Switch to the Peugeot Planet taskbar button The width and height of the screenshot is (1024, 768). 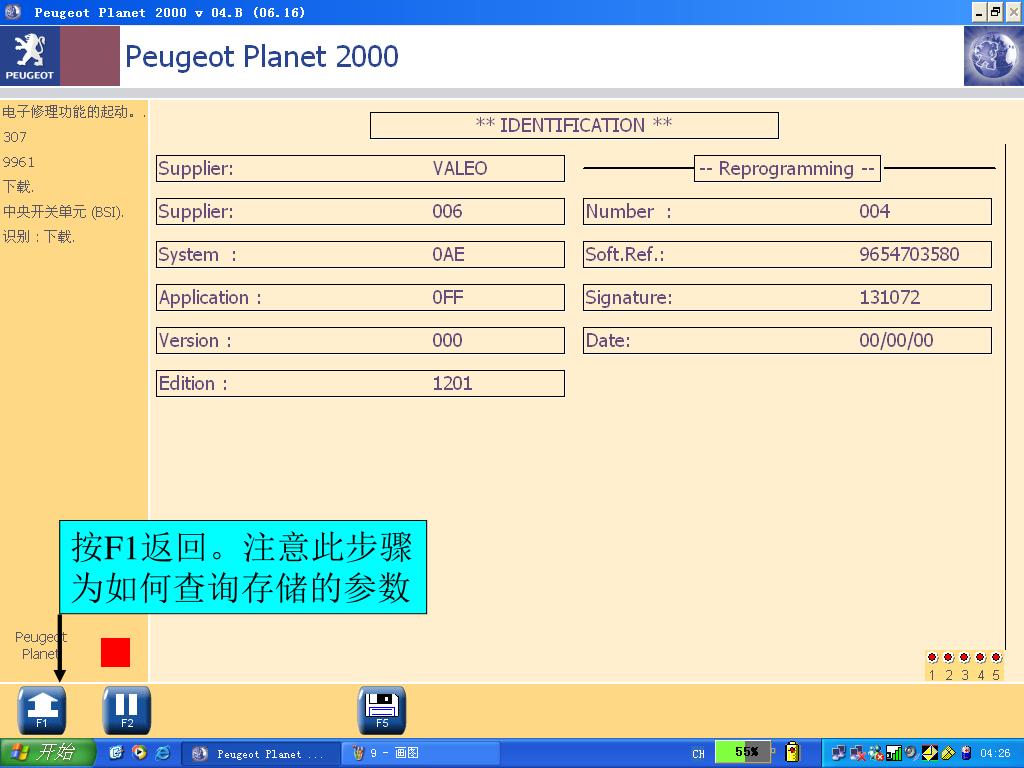point(260,754)
